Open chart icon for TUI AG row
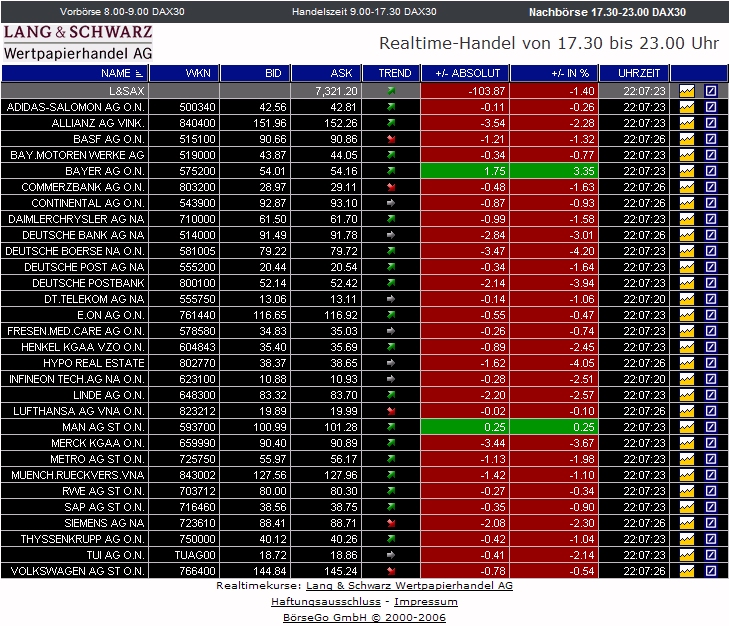 click(687, 555)
